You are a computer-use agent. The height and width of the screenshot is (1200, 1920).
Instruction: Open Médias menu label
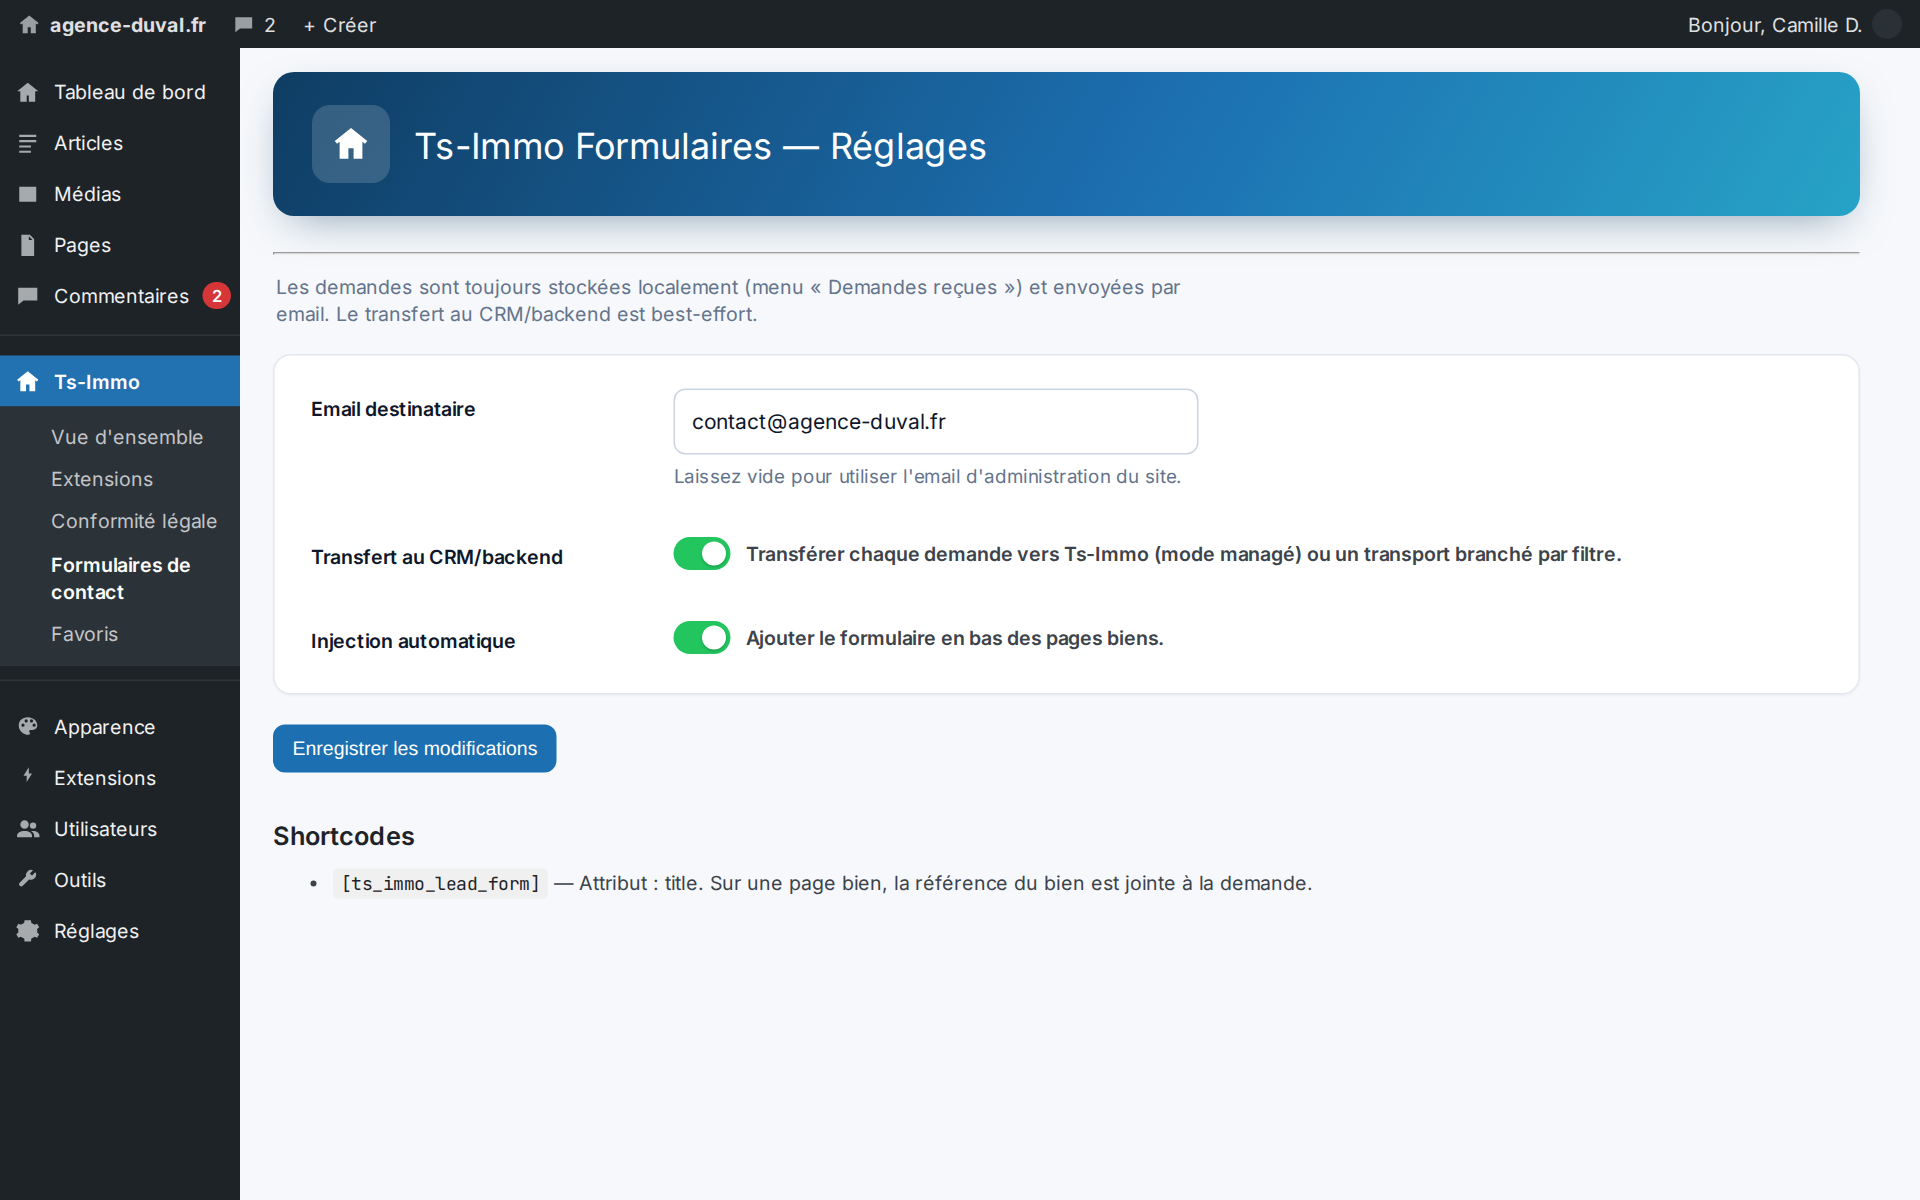(x=88, y=194)
